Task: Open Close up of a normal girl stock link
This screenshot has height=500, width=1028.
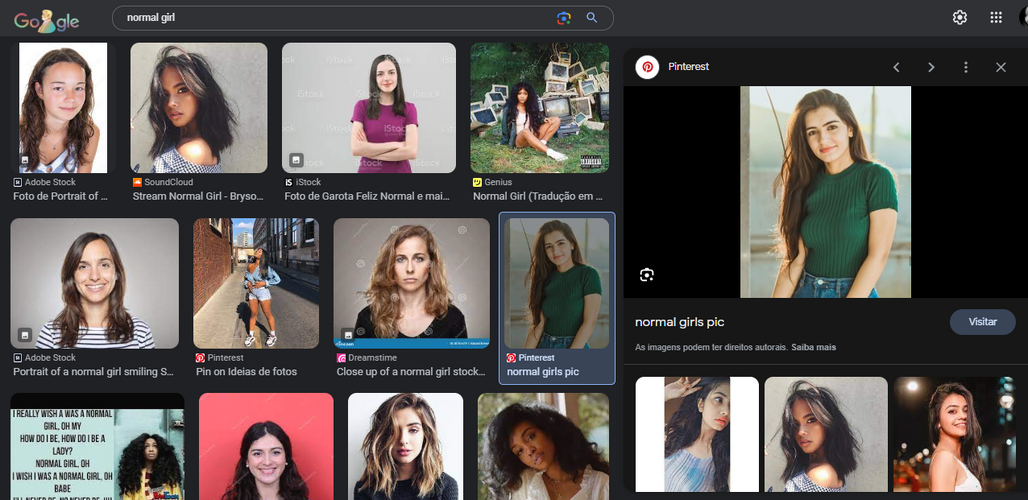Action: [x=411, y=372]
